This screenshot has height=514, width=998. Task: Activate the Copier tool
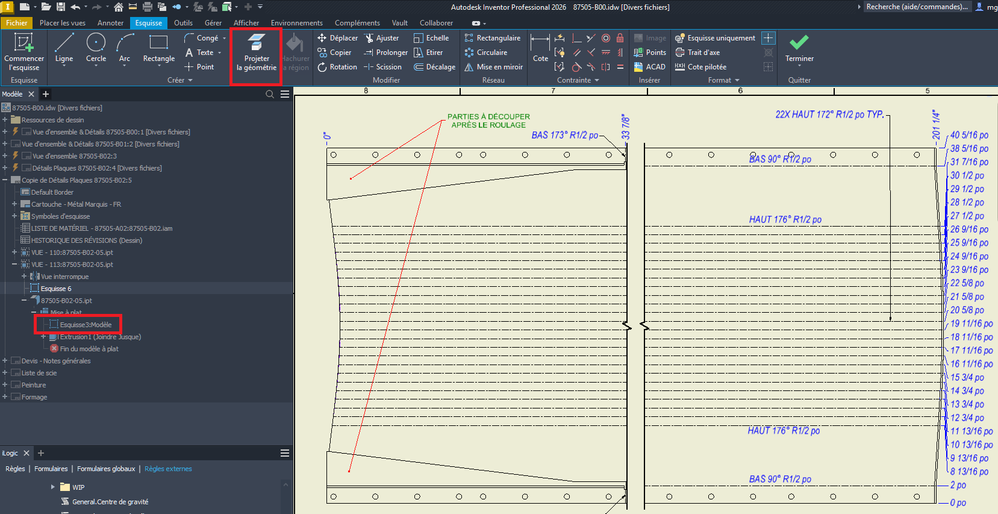[334, 52]
